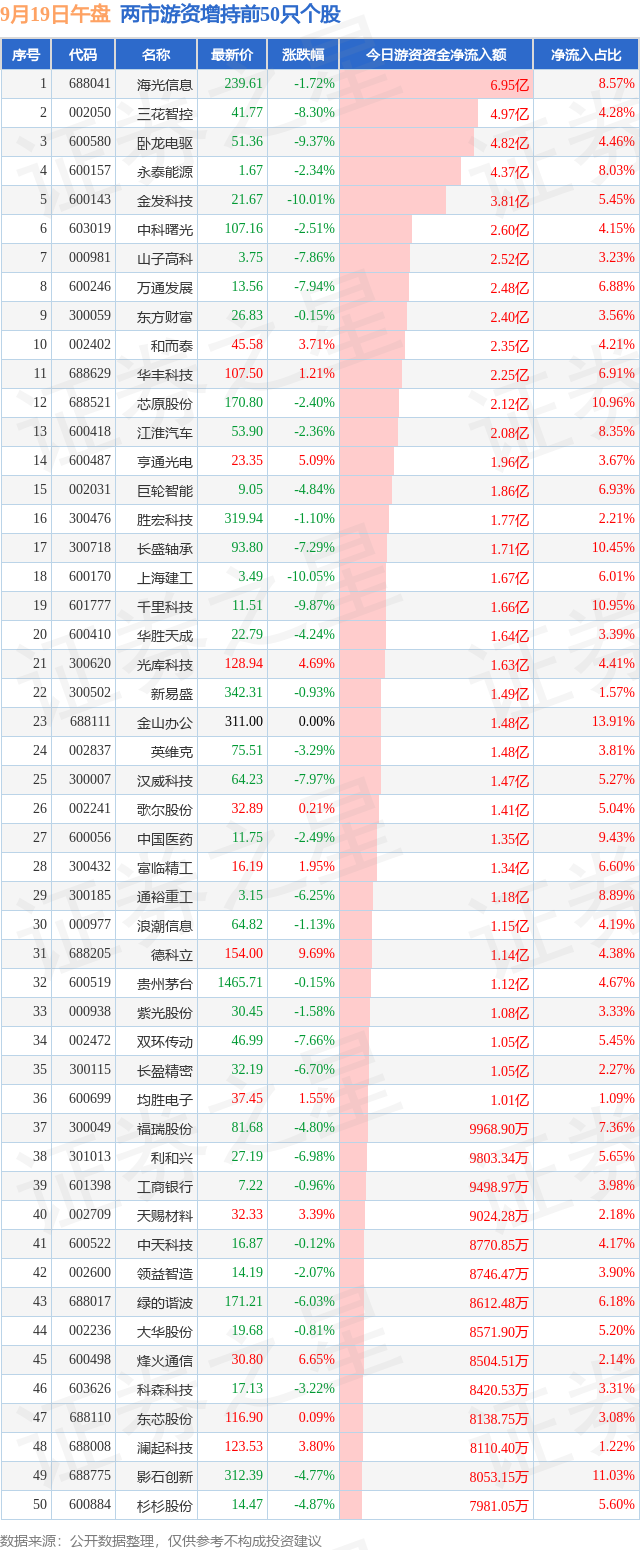
Task: Click stock name 卧龙电驱
Action: coord(165,143)
